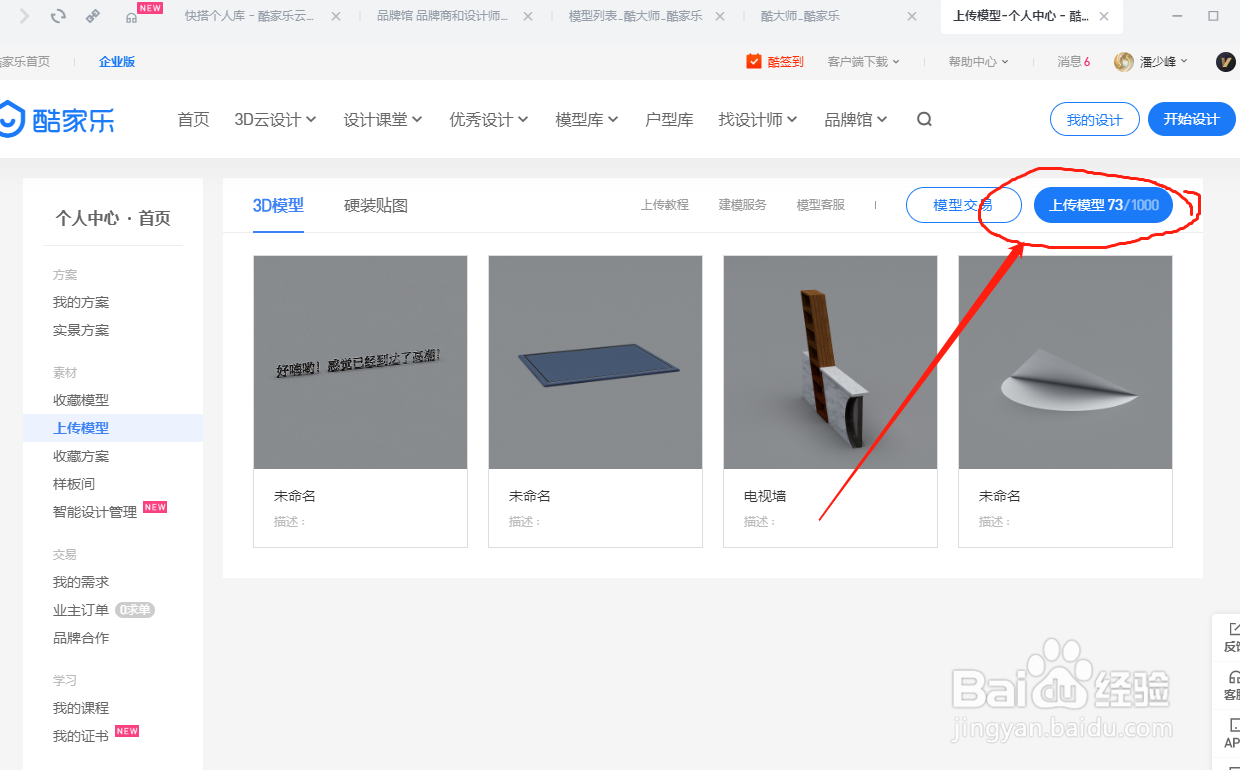Open 户型库 in main navigation
This screenshot has width=1240, height=770.
tap(669, 119)
